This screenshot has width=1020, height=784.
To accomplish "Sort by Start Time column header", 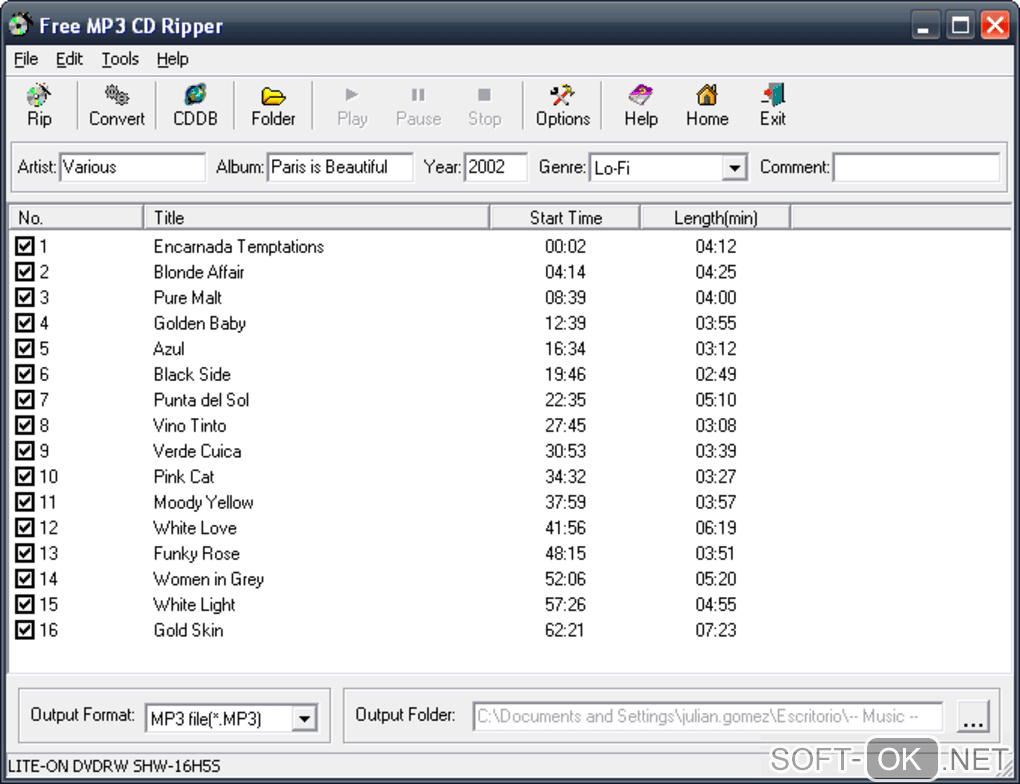I will pyautogui.click(x=565, y=217).
